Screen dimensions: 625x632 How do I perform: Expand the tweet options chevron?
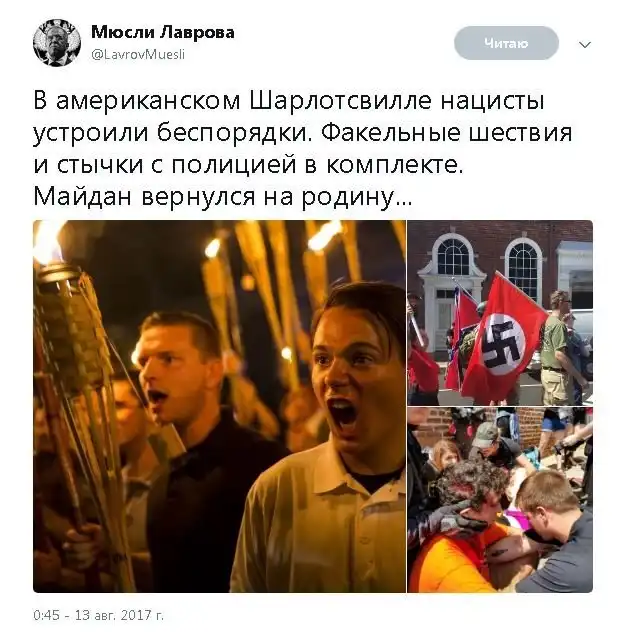[585, 44]
